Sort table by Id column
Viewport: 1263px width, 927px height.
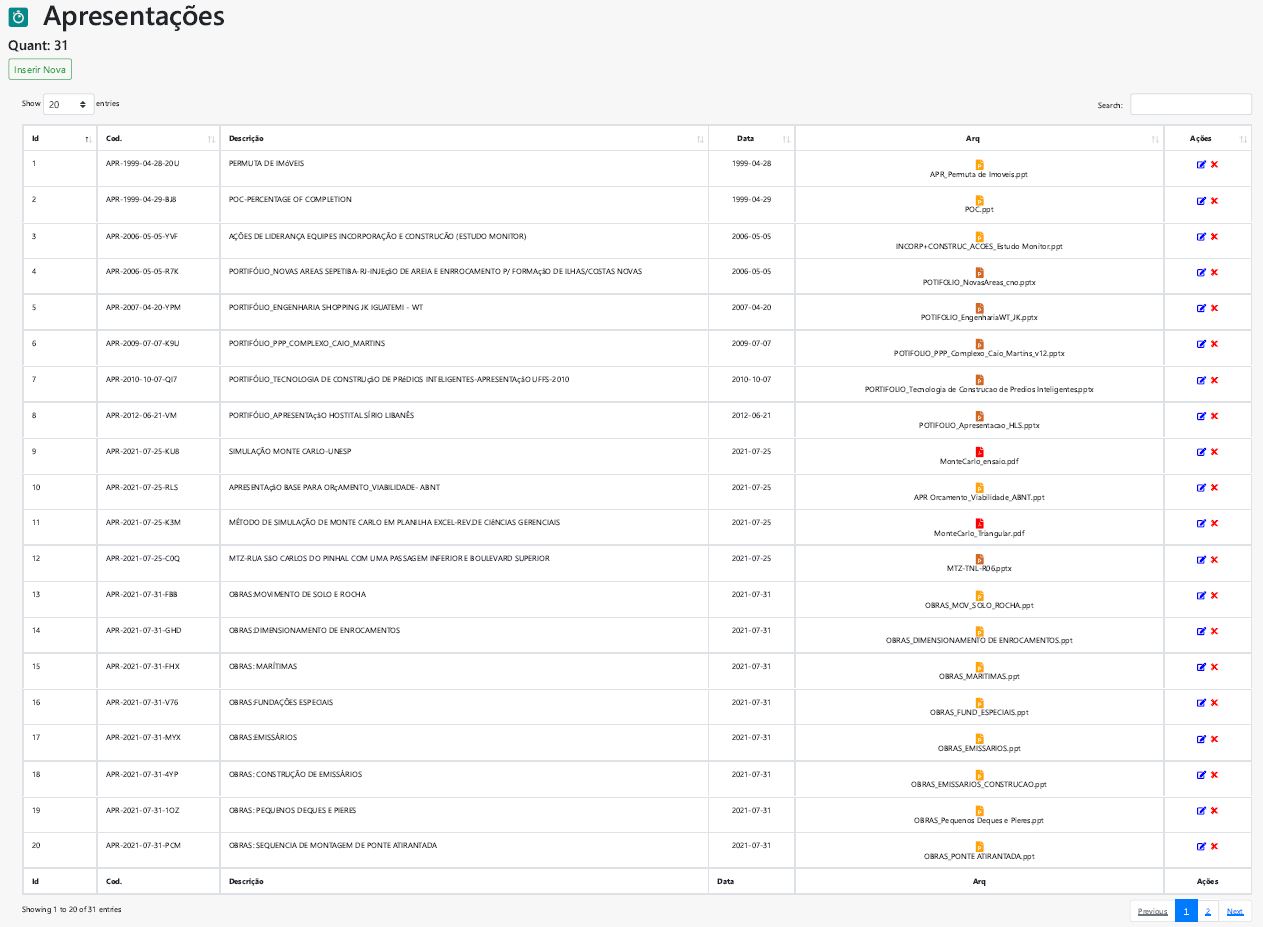[x=60, y=138]
